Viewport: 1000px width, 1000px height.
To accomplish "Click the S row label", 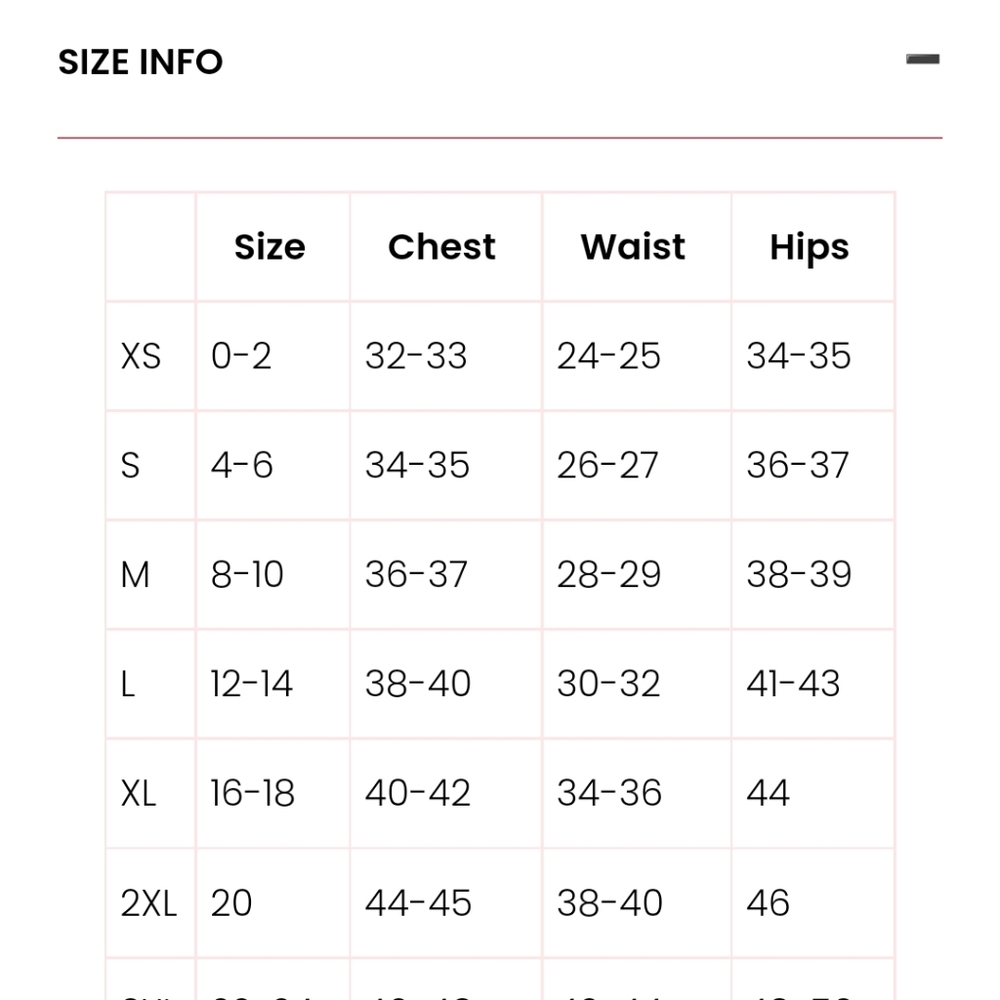I will click(x=129, y=465).
